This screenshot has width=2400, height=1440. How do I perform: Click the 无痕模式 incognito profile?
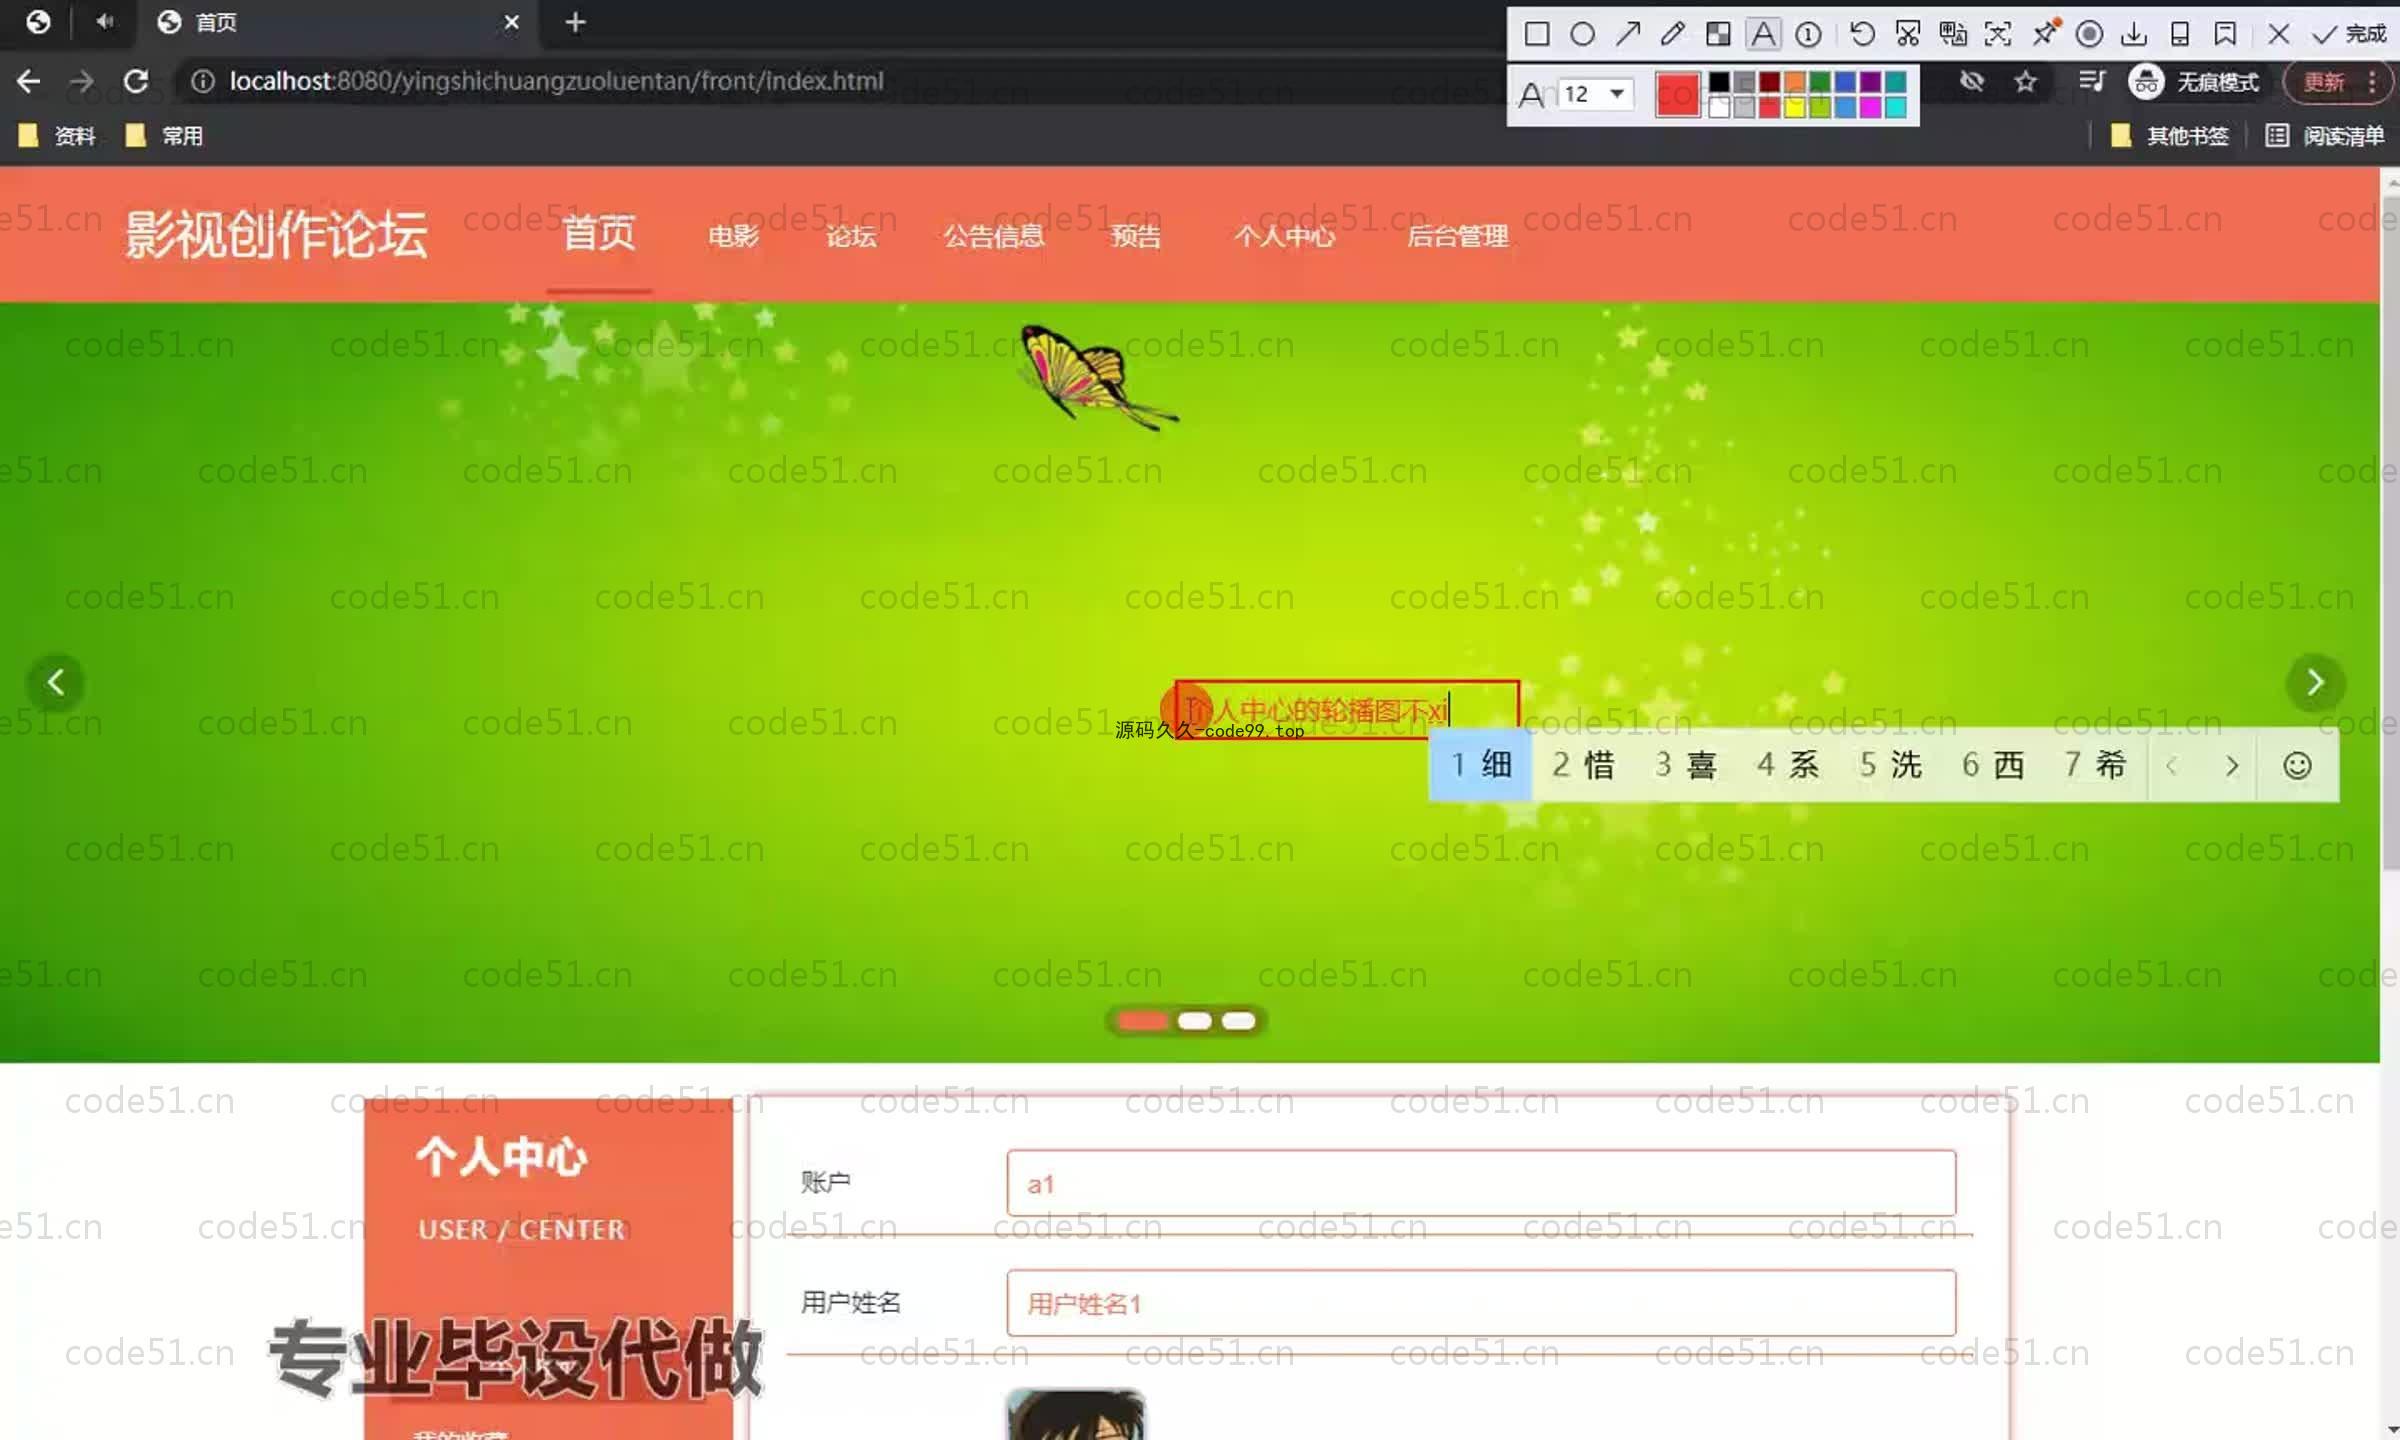tap(2194, 81)
